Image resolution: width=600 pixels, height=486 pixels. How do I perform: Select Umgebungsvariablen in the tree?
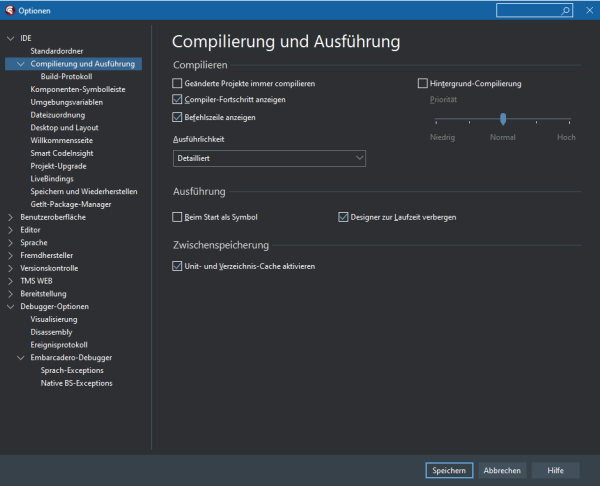pyautogui.click(x=67, y=102)
